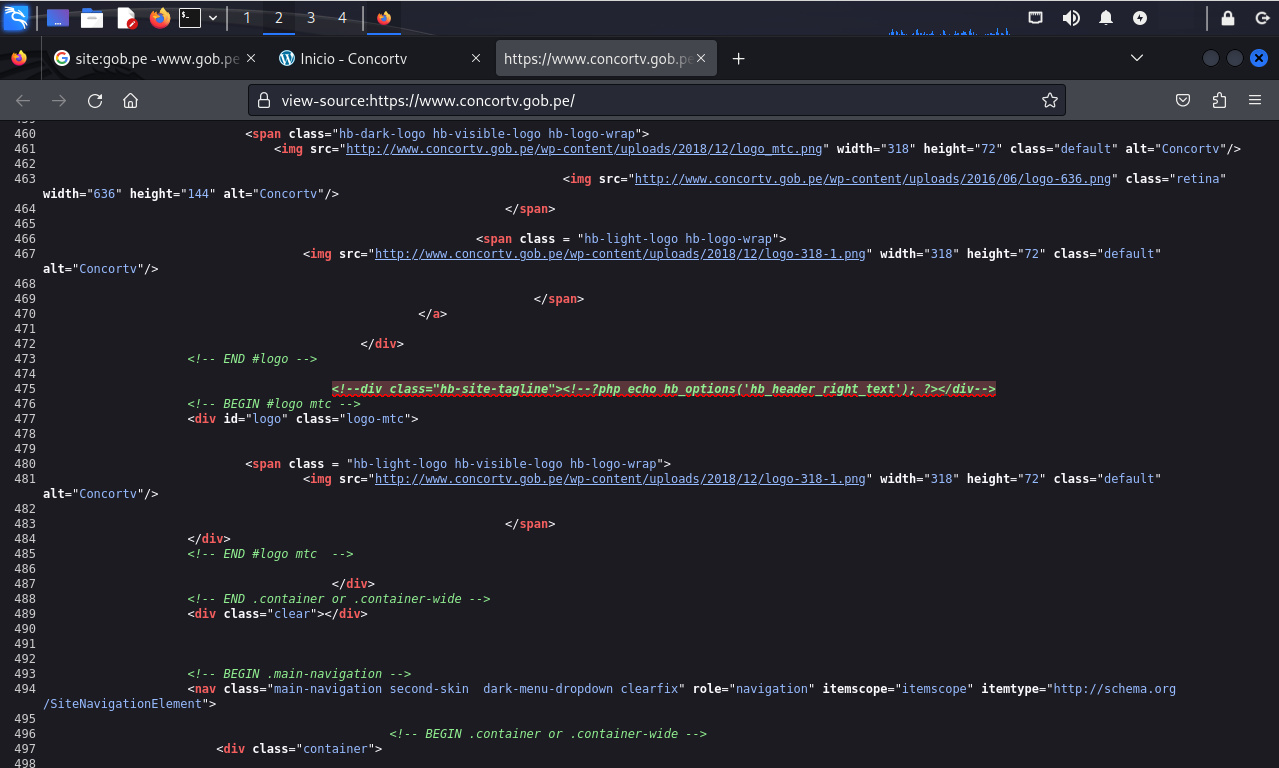1279x768 pixels.
Task: Open the logo-636.png source link
Action: point(873,179)
